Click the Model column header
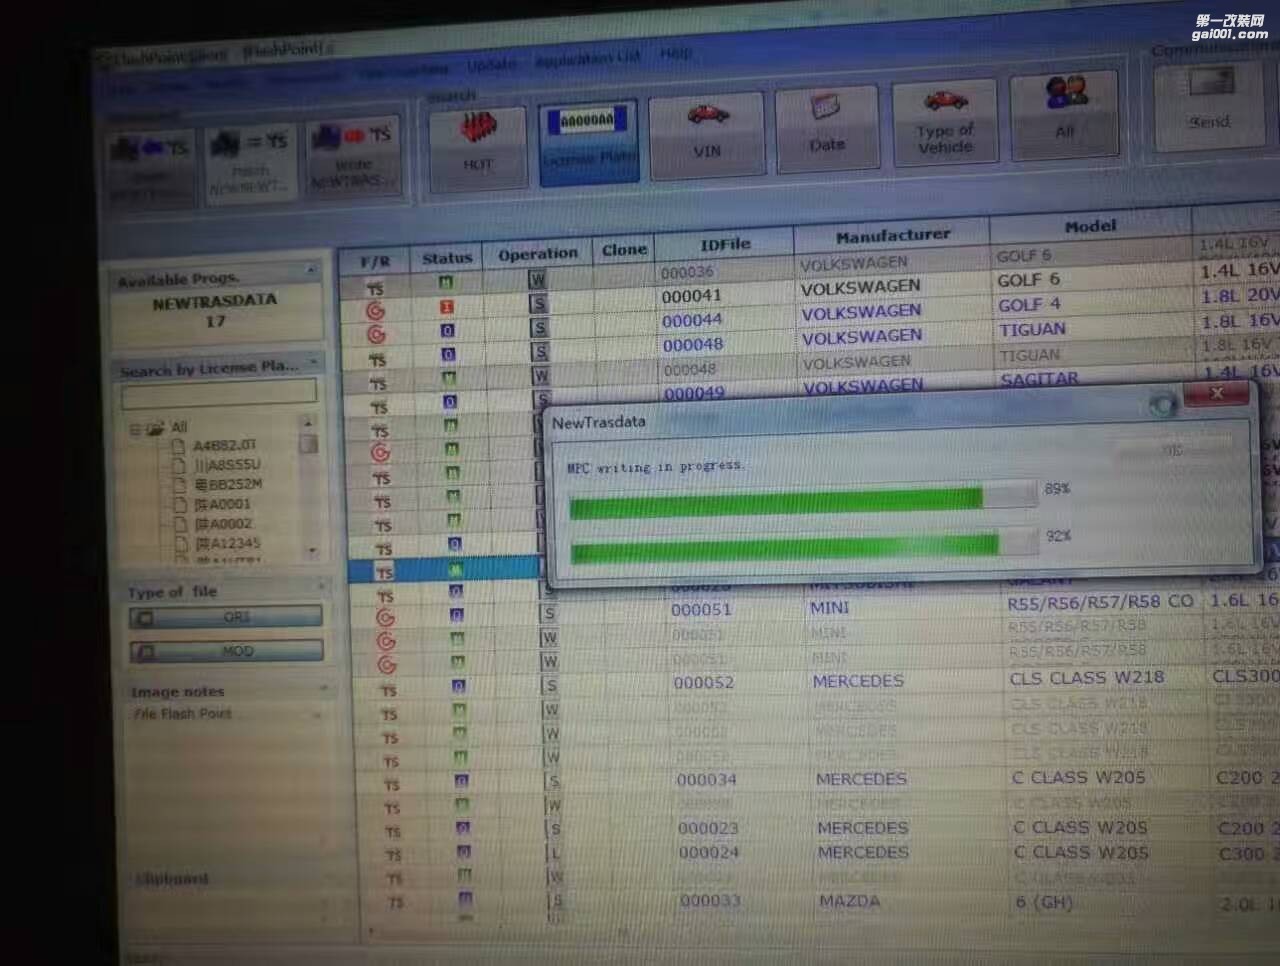The image size is (1280, 966). [1090, 227]
